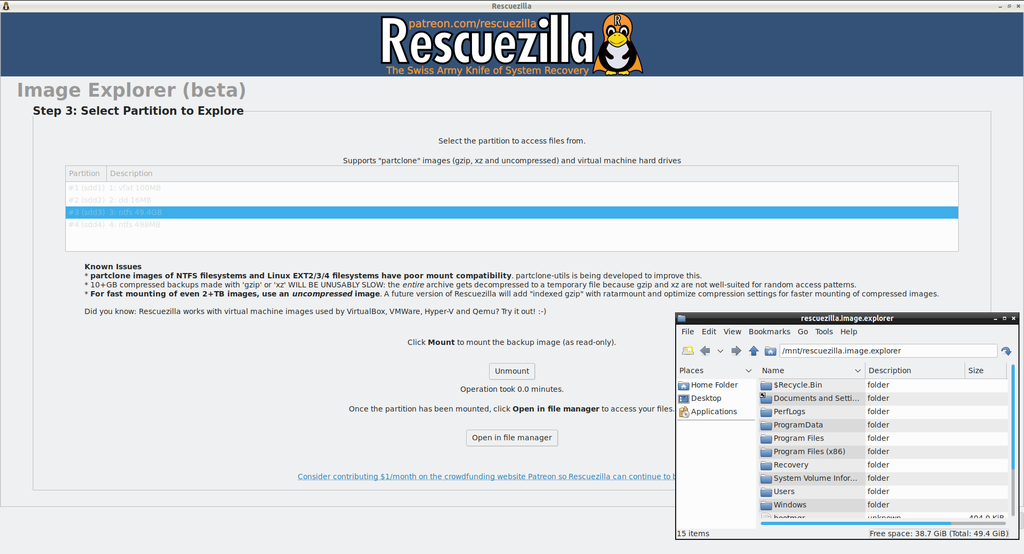Screen dimensions: 1024x554
Task: Open the Help menu in file manager
Action: point(848,332)
